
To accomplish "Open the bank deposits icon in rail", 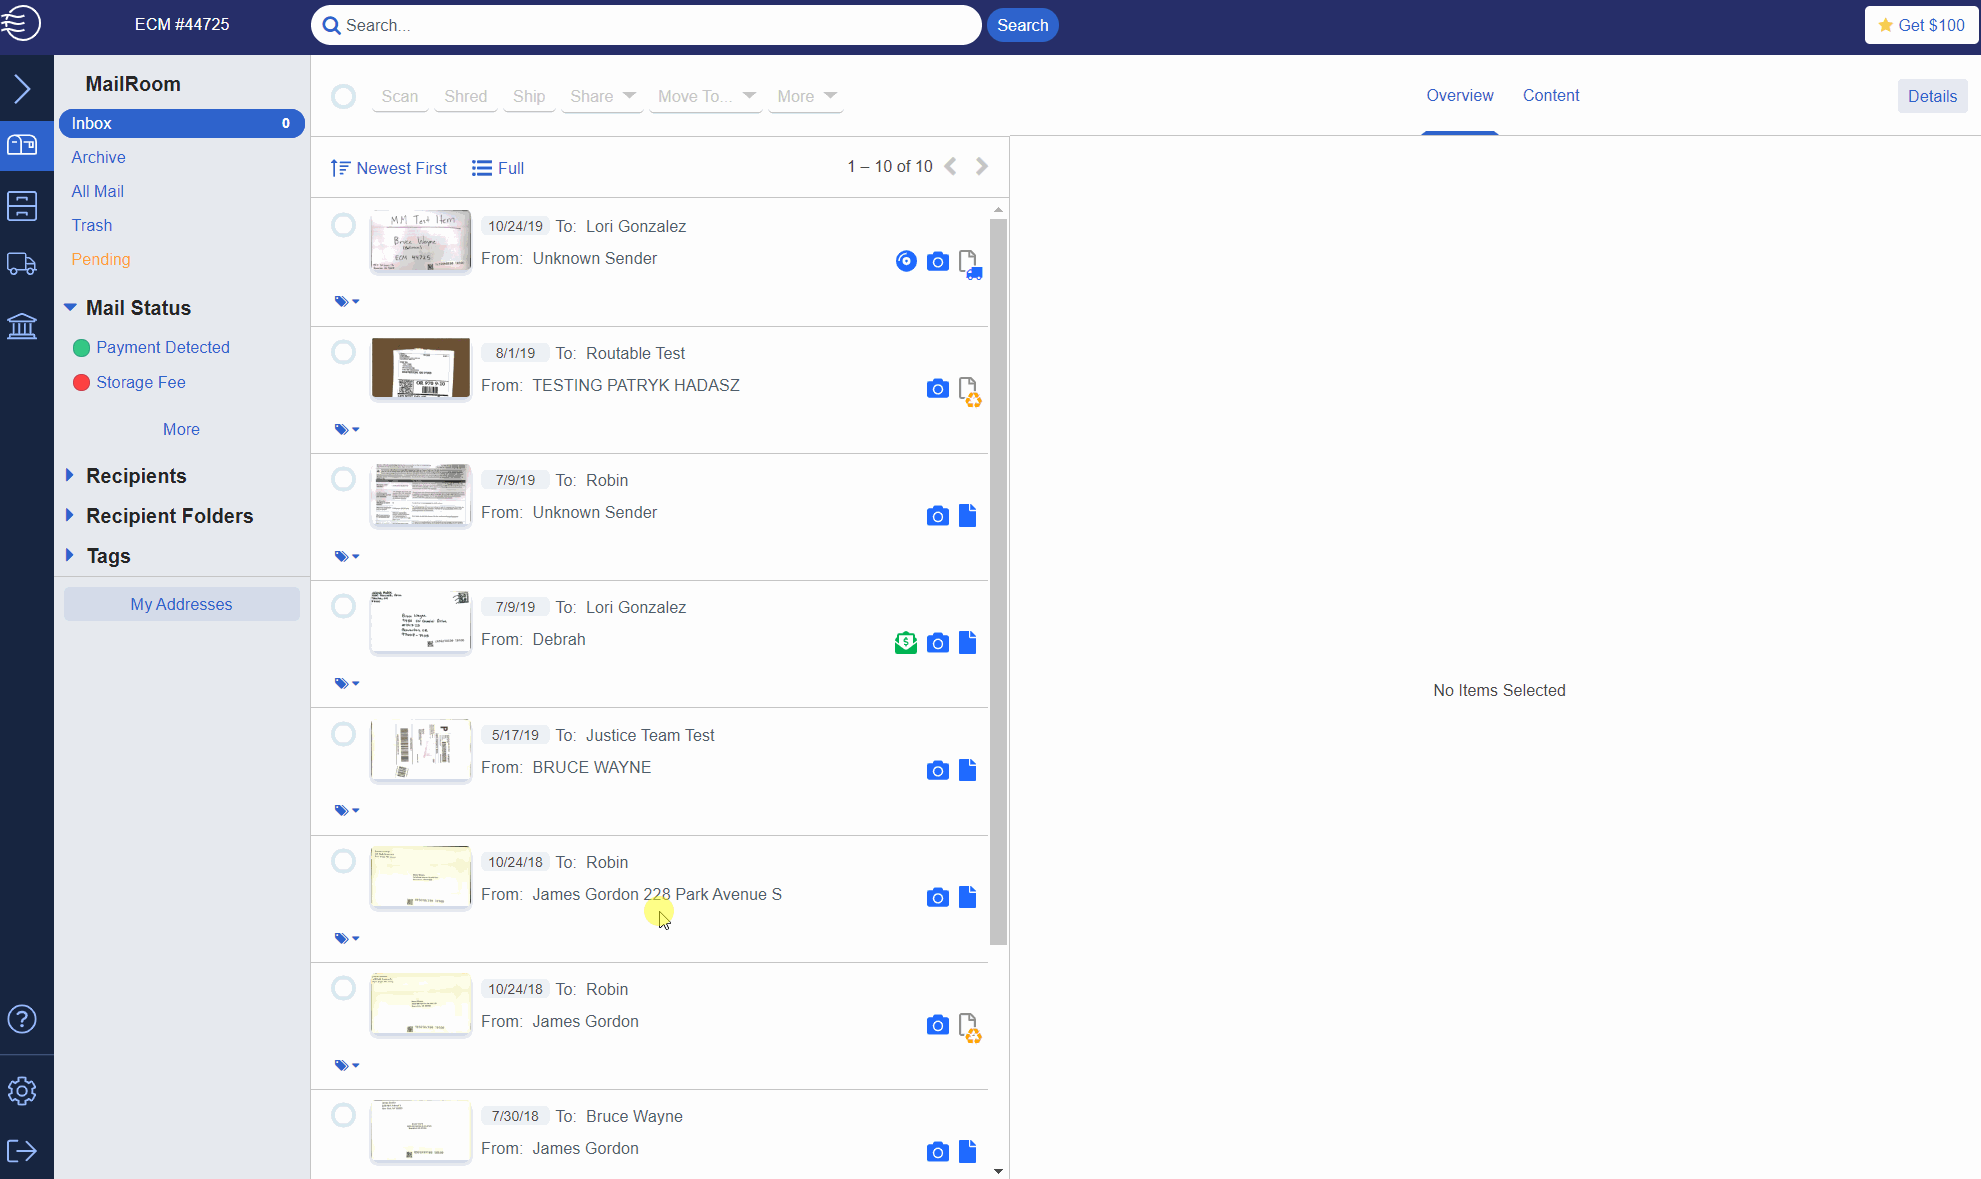I will 22,326.
